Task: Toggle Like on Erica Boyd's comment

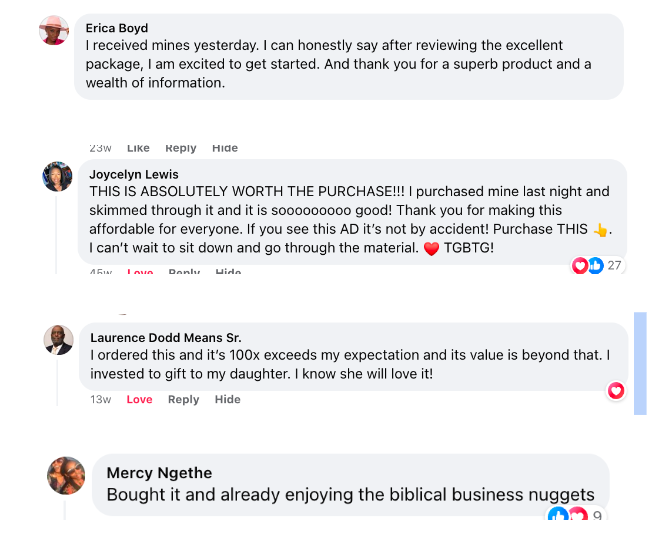Action: tap(138, 148)
